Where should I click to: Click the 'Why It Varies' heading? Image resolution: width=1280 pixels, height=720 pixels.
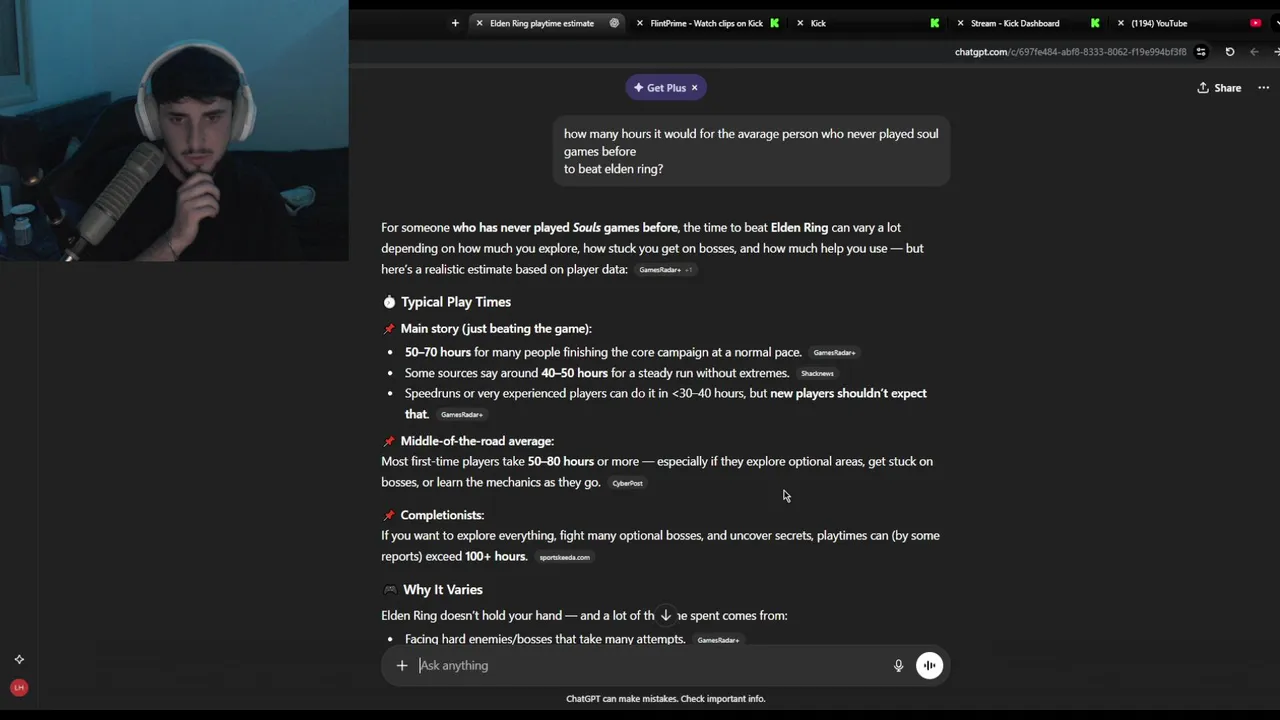point(442,590)
